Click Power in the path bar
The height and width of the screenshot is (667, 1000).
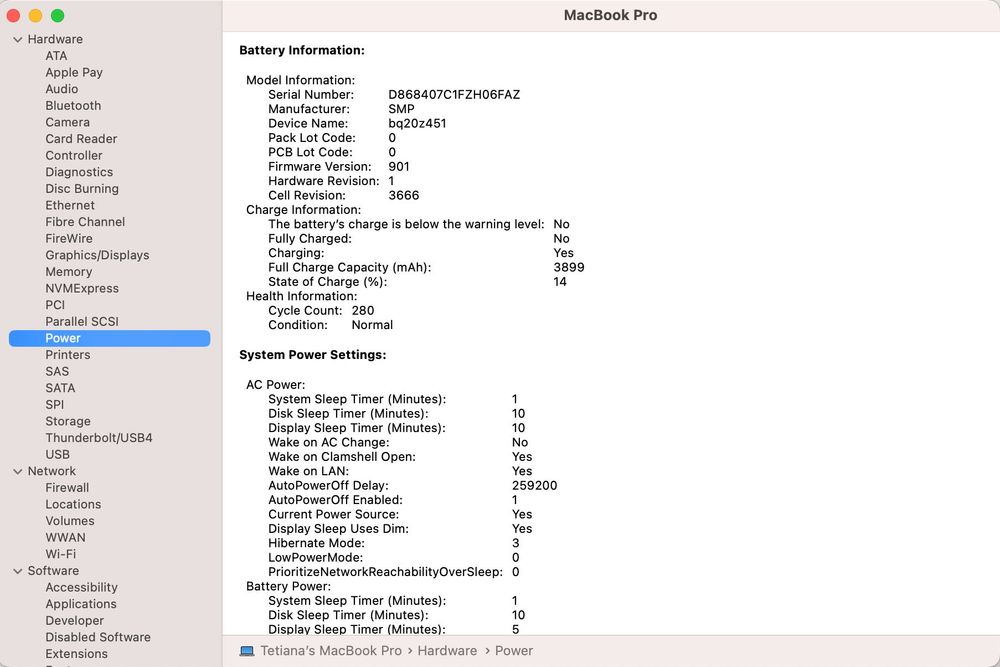[514, 651]
